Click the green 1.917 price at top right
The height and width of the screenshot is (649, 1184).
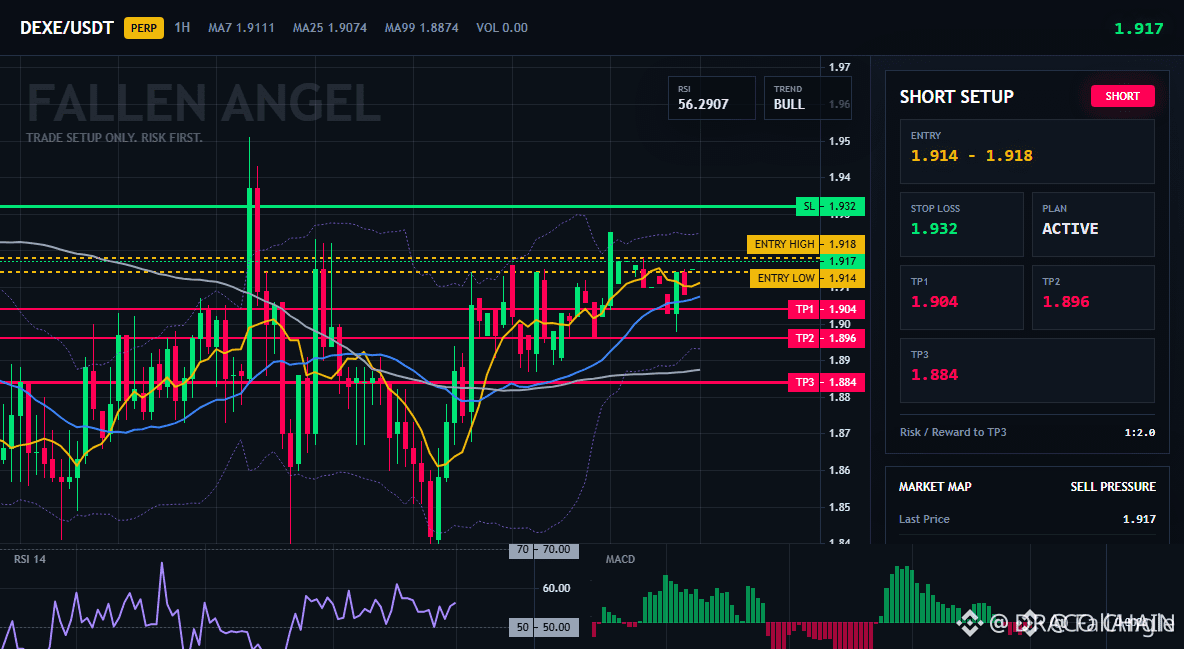pyautogui.click(x=1139, y=29)
